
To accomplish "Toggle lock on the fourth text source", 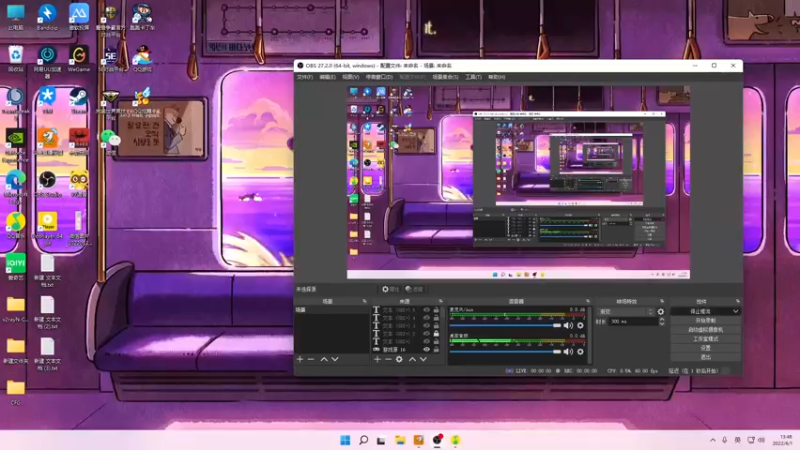I will 436,333.
